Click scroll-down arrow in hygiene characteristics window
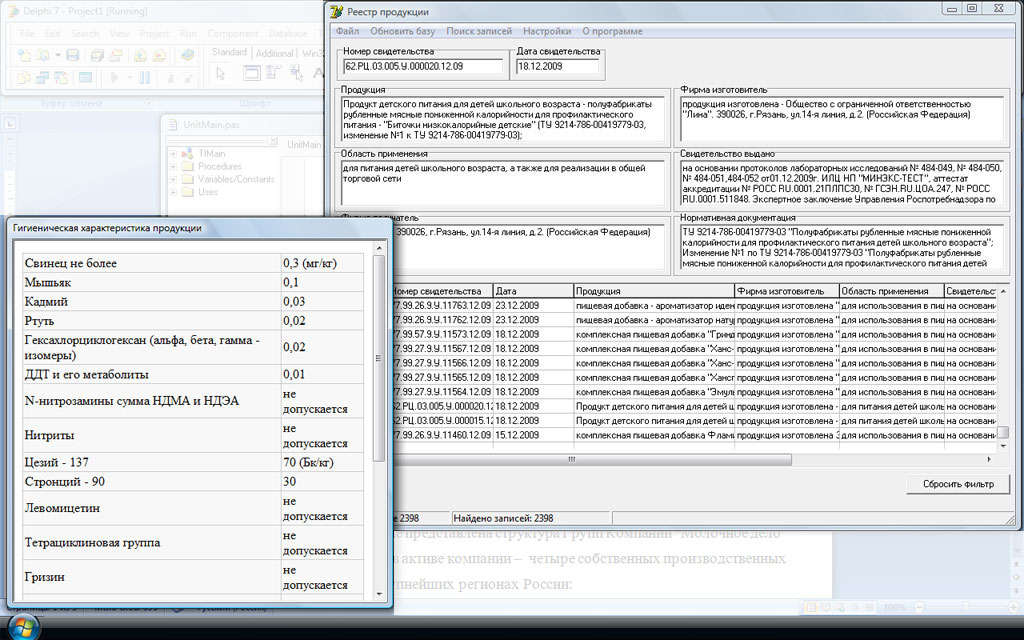Viewport: 1024px width, 640px height. coord(379,595)
